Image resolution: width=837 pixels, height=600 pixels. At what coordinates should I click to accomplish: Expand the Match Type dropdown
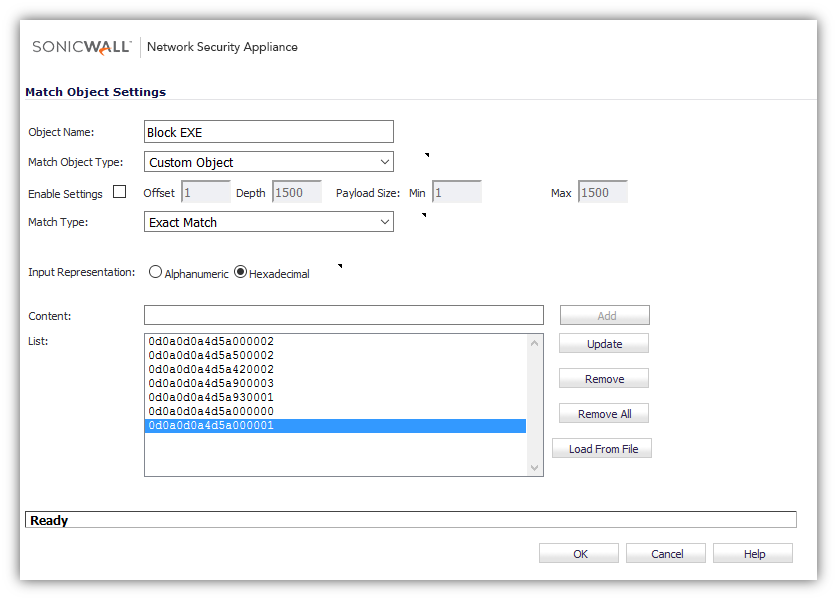point(269,222)
